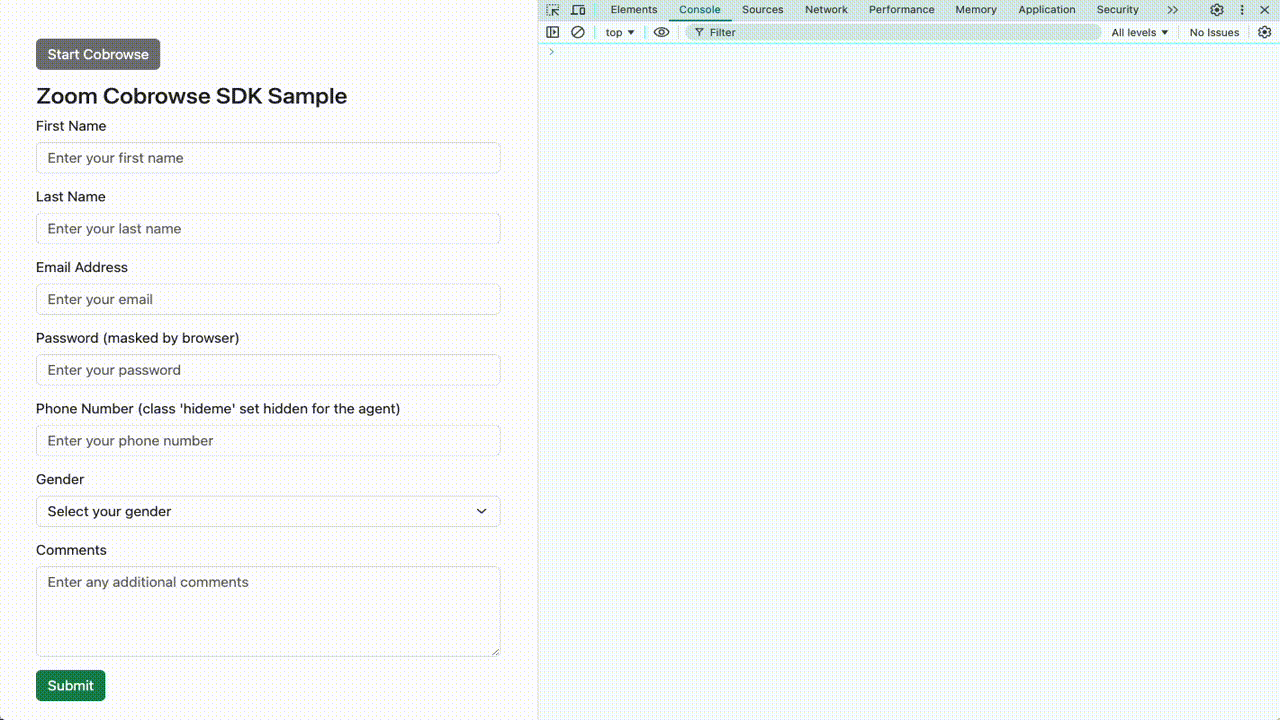Focus the Last Name input field
1280x720 pixels.
pos(268,228)
